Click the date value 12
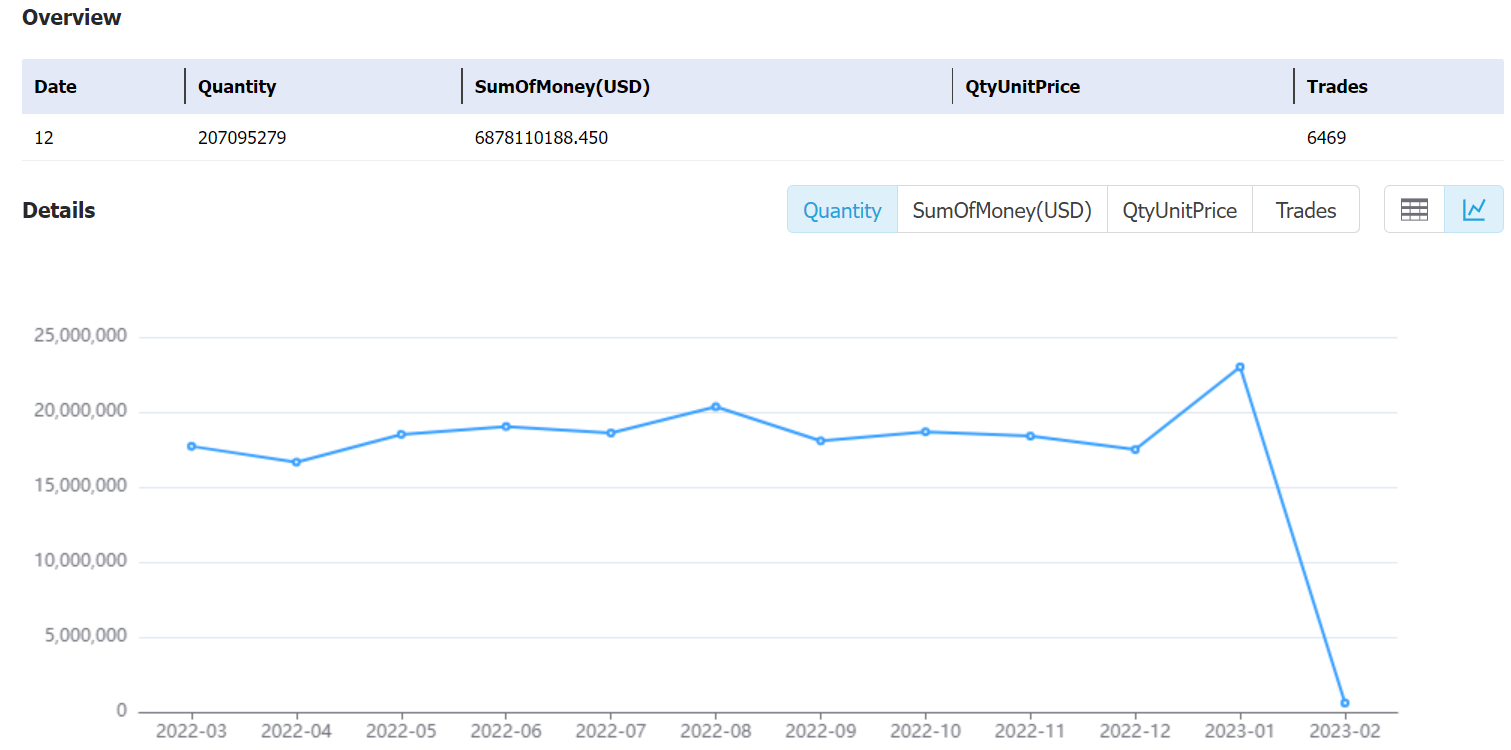 pos(44,138)
